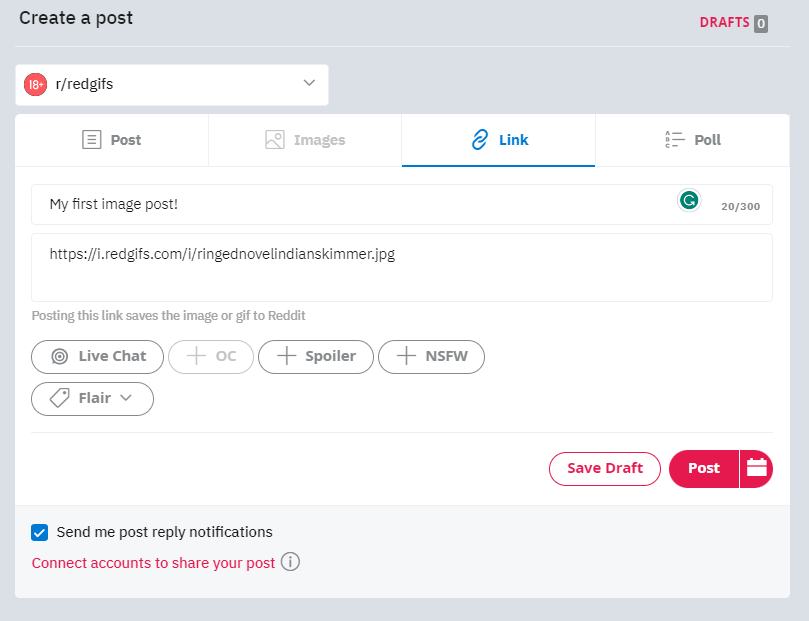Click the chain link icon on Link tab
Screen dimensions: 809x621
tap(480, 140)
